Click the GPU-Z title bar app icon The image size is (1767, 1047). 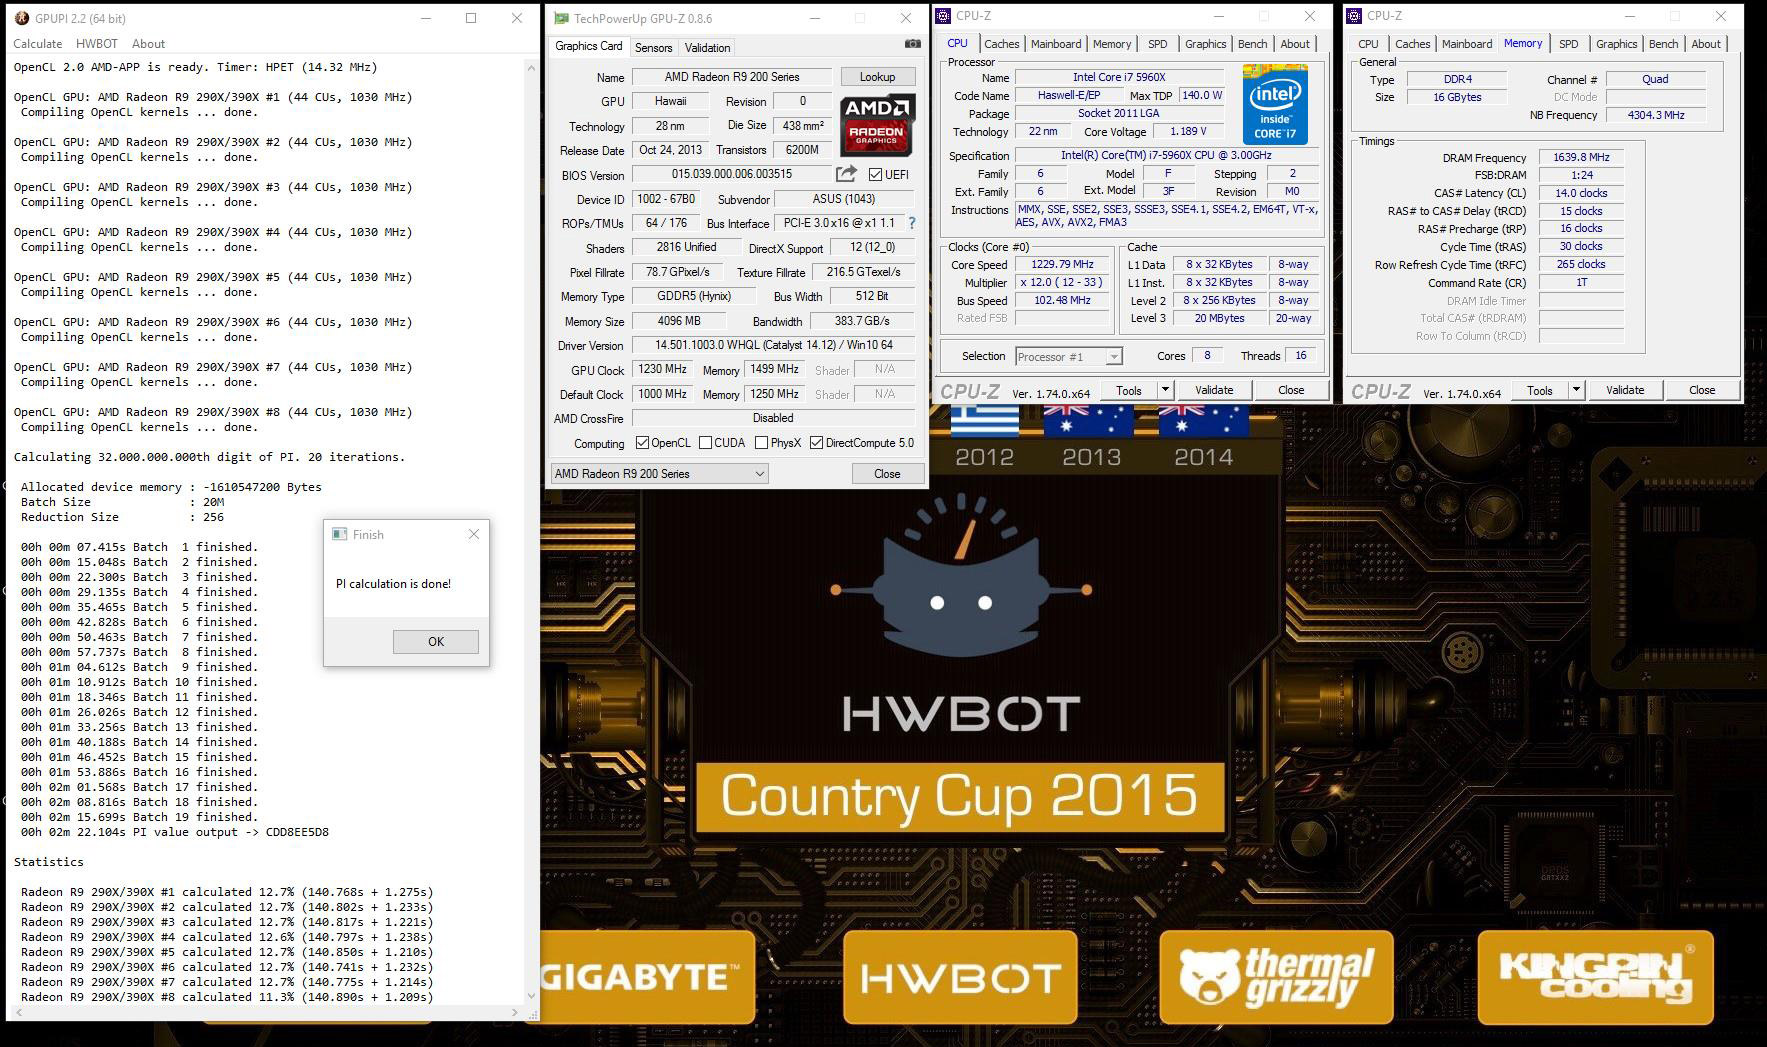(x=562, y=18)
